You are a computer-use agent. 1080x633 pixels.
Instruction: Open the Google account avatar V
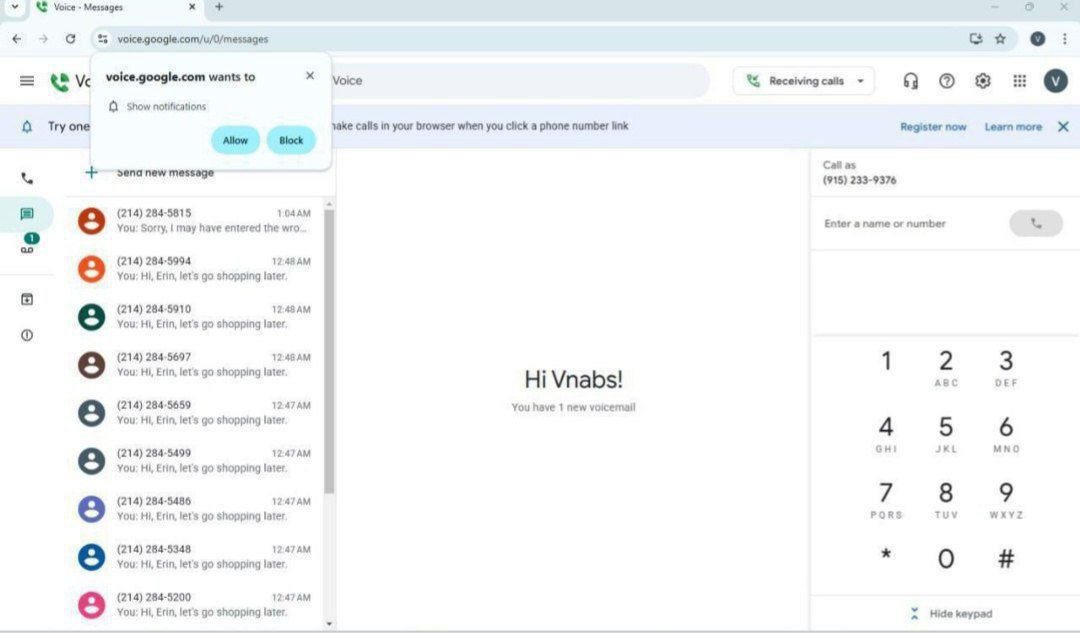coord(1055,81)
